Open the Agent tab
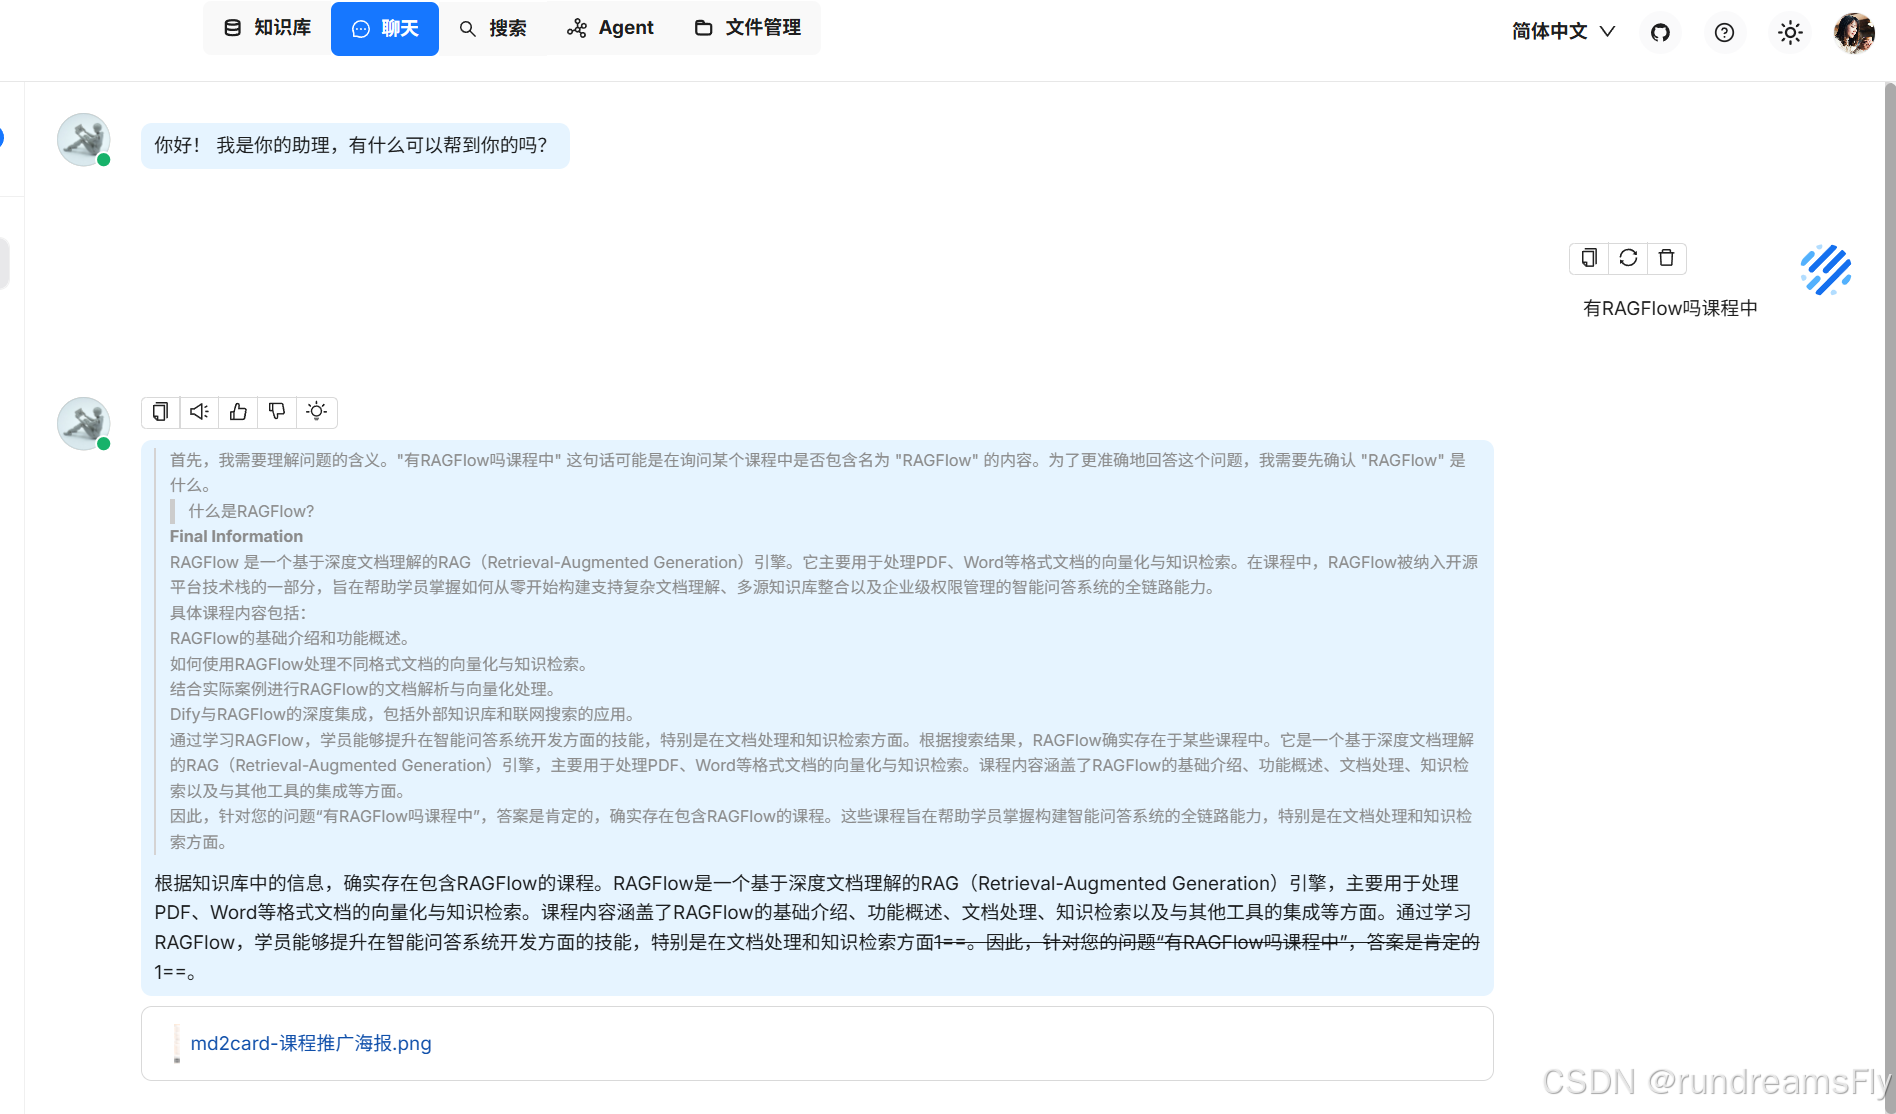This screenshot has height=1114, width=1896. point(610,28)
